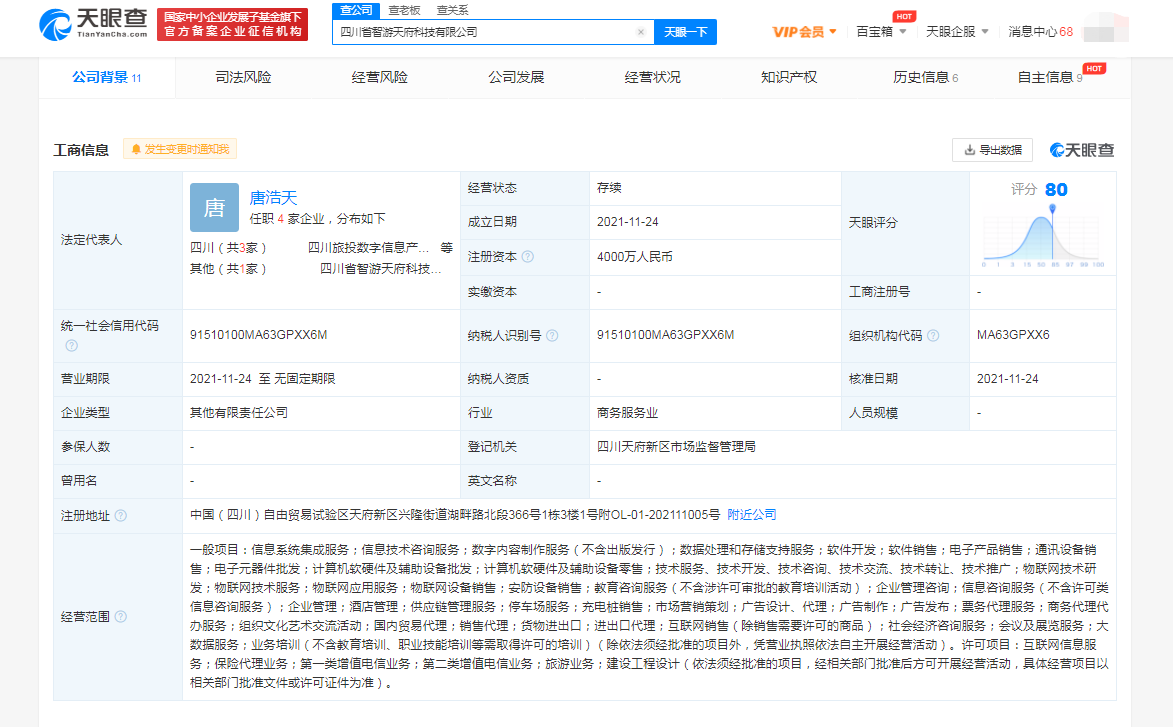Click the 唐 avatar of the legal representative
1173x727 pixels.
click(x=214, y=207)
